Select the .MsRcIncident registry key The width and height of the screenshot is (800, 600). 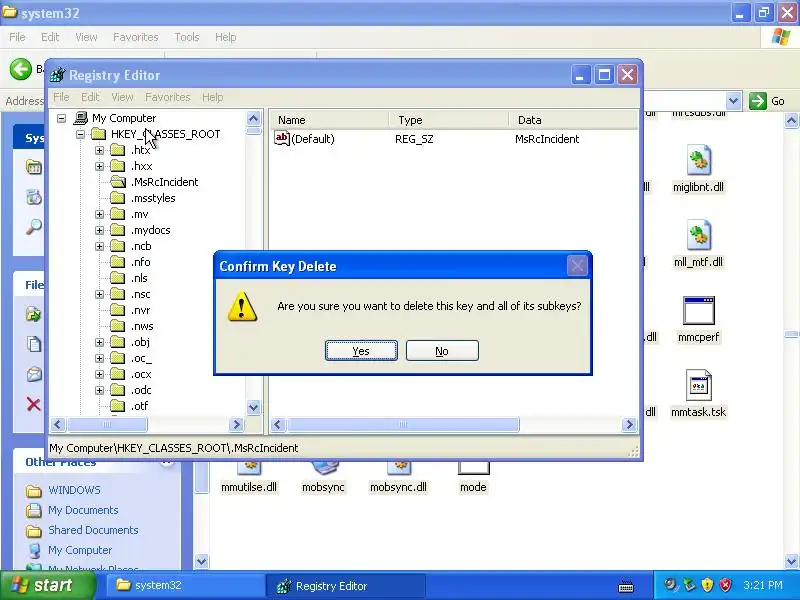[164, 182]
